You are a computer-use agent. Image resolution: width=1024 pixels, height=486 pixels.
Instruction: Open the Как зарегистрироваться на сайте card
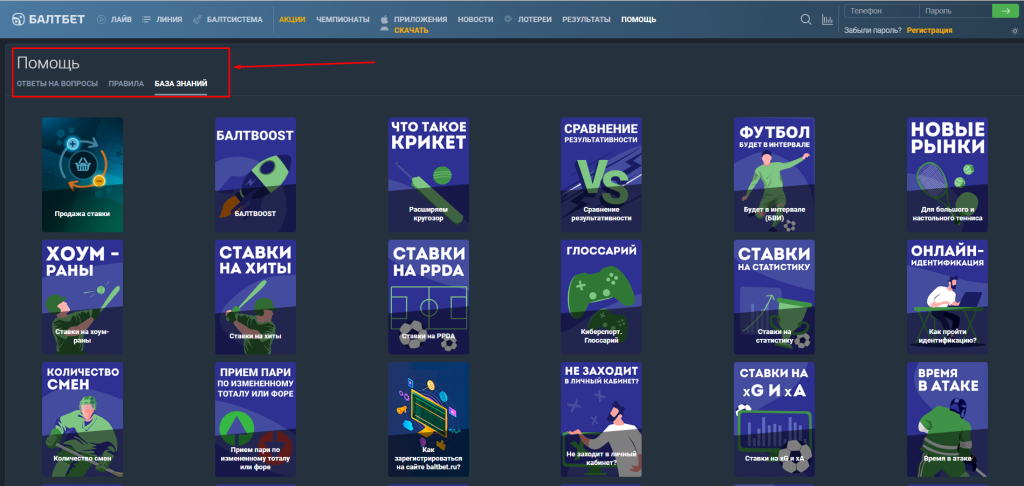tap(428, 419)
